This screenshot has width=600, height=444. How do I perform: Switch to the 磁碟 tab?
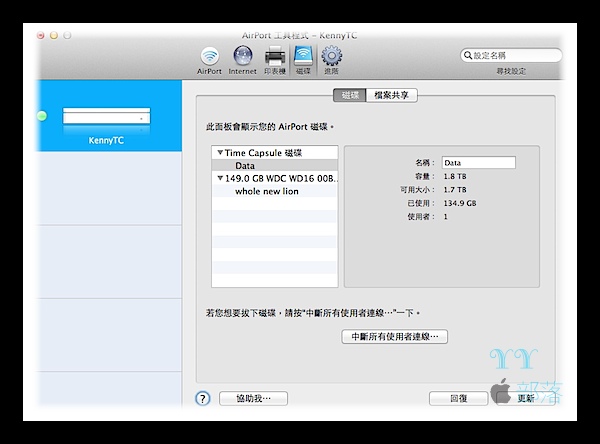pos(350,95)
